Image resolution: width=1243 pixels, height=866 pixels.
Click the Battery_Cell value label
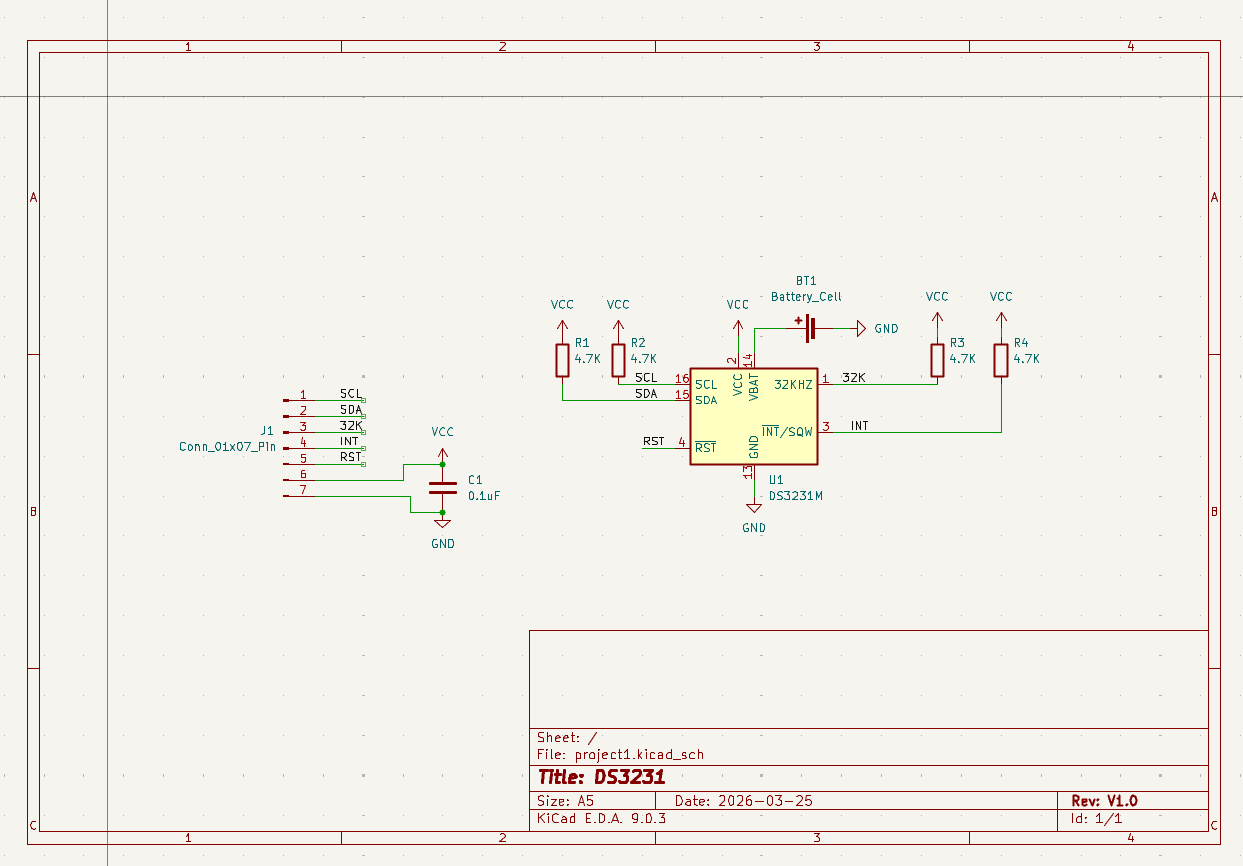pos(806,297)
